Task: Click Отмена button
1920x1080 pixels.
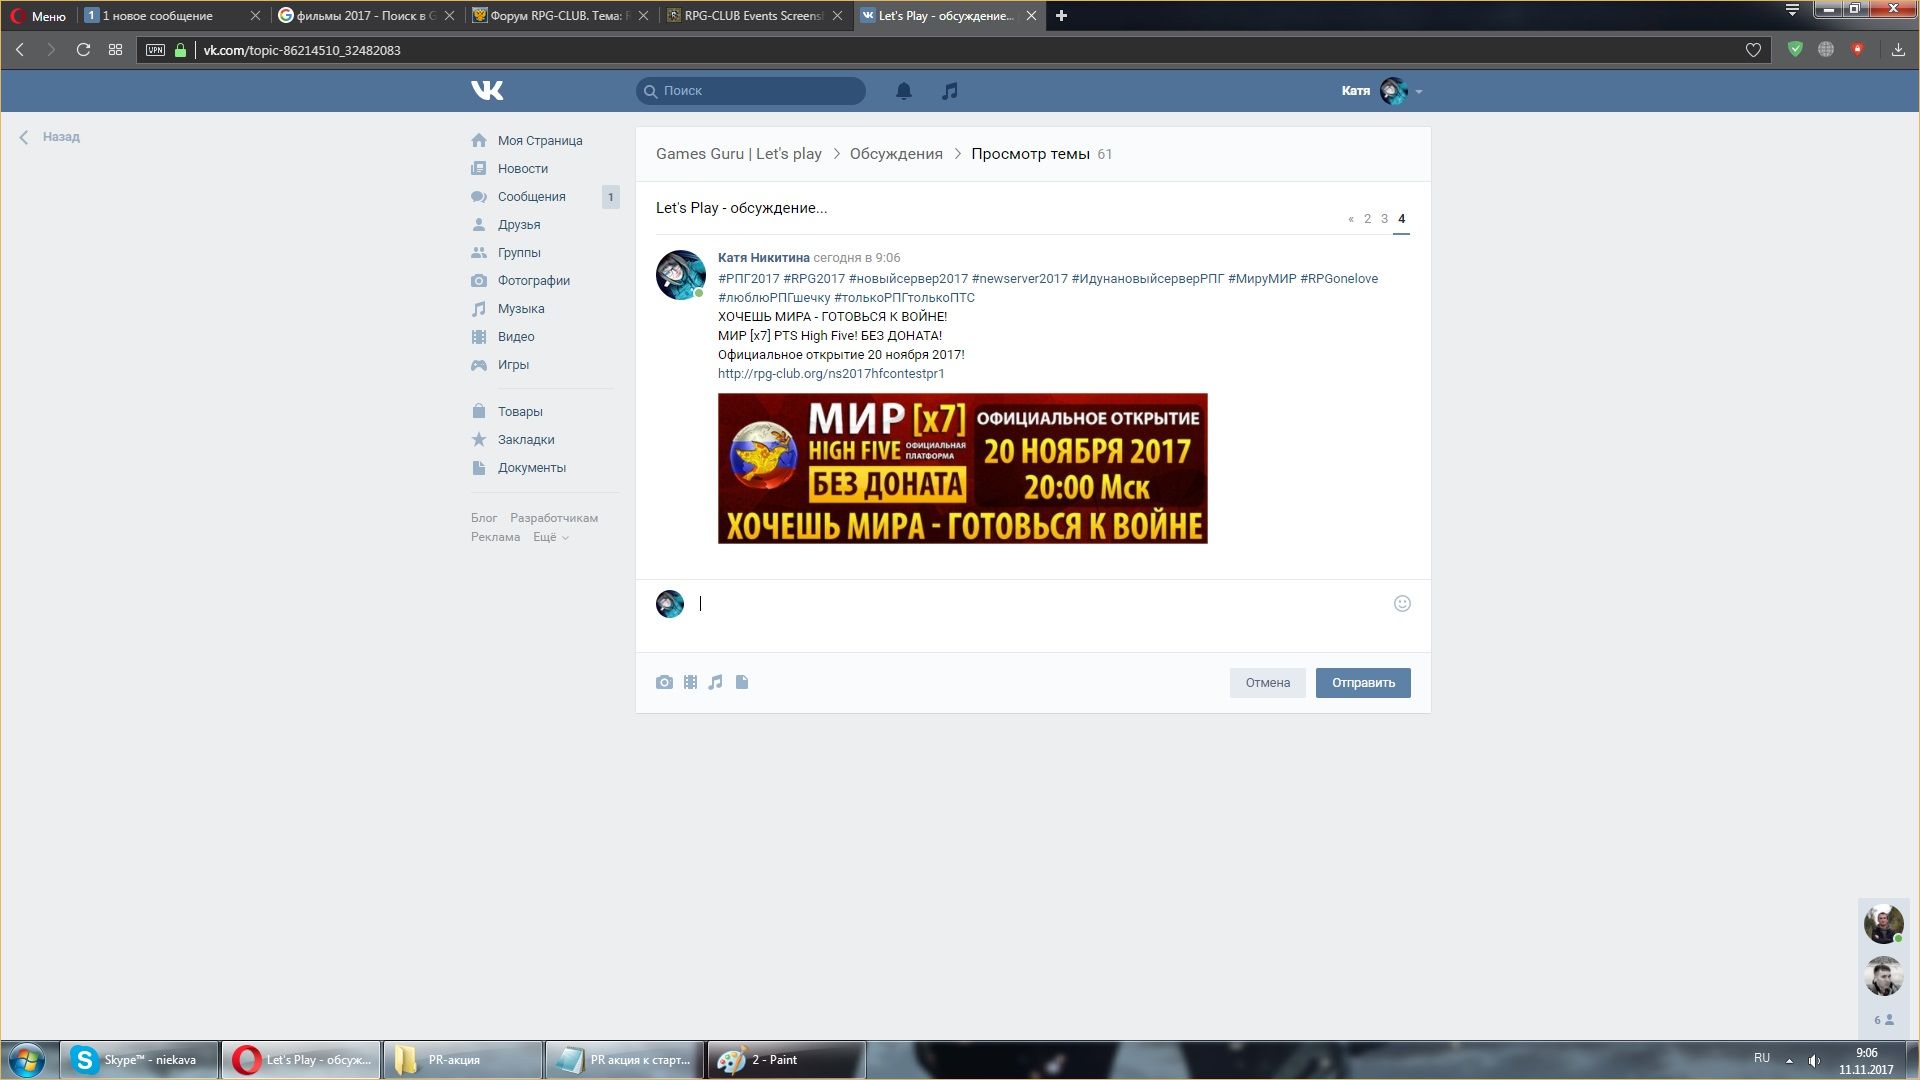Action: click(x=1267, y=682)
